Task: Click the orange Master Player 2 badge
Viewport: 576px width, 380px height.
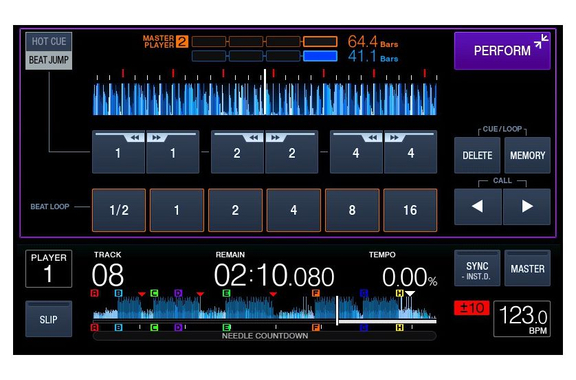Action: tap(182, 42)
